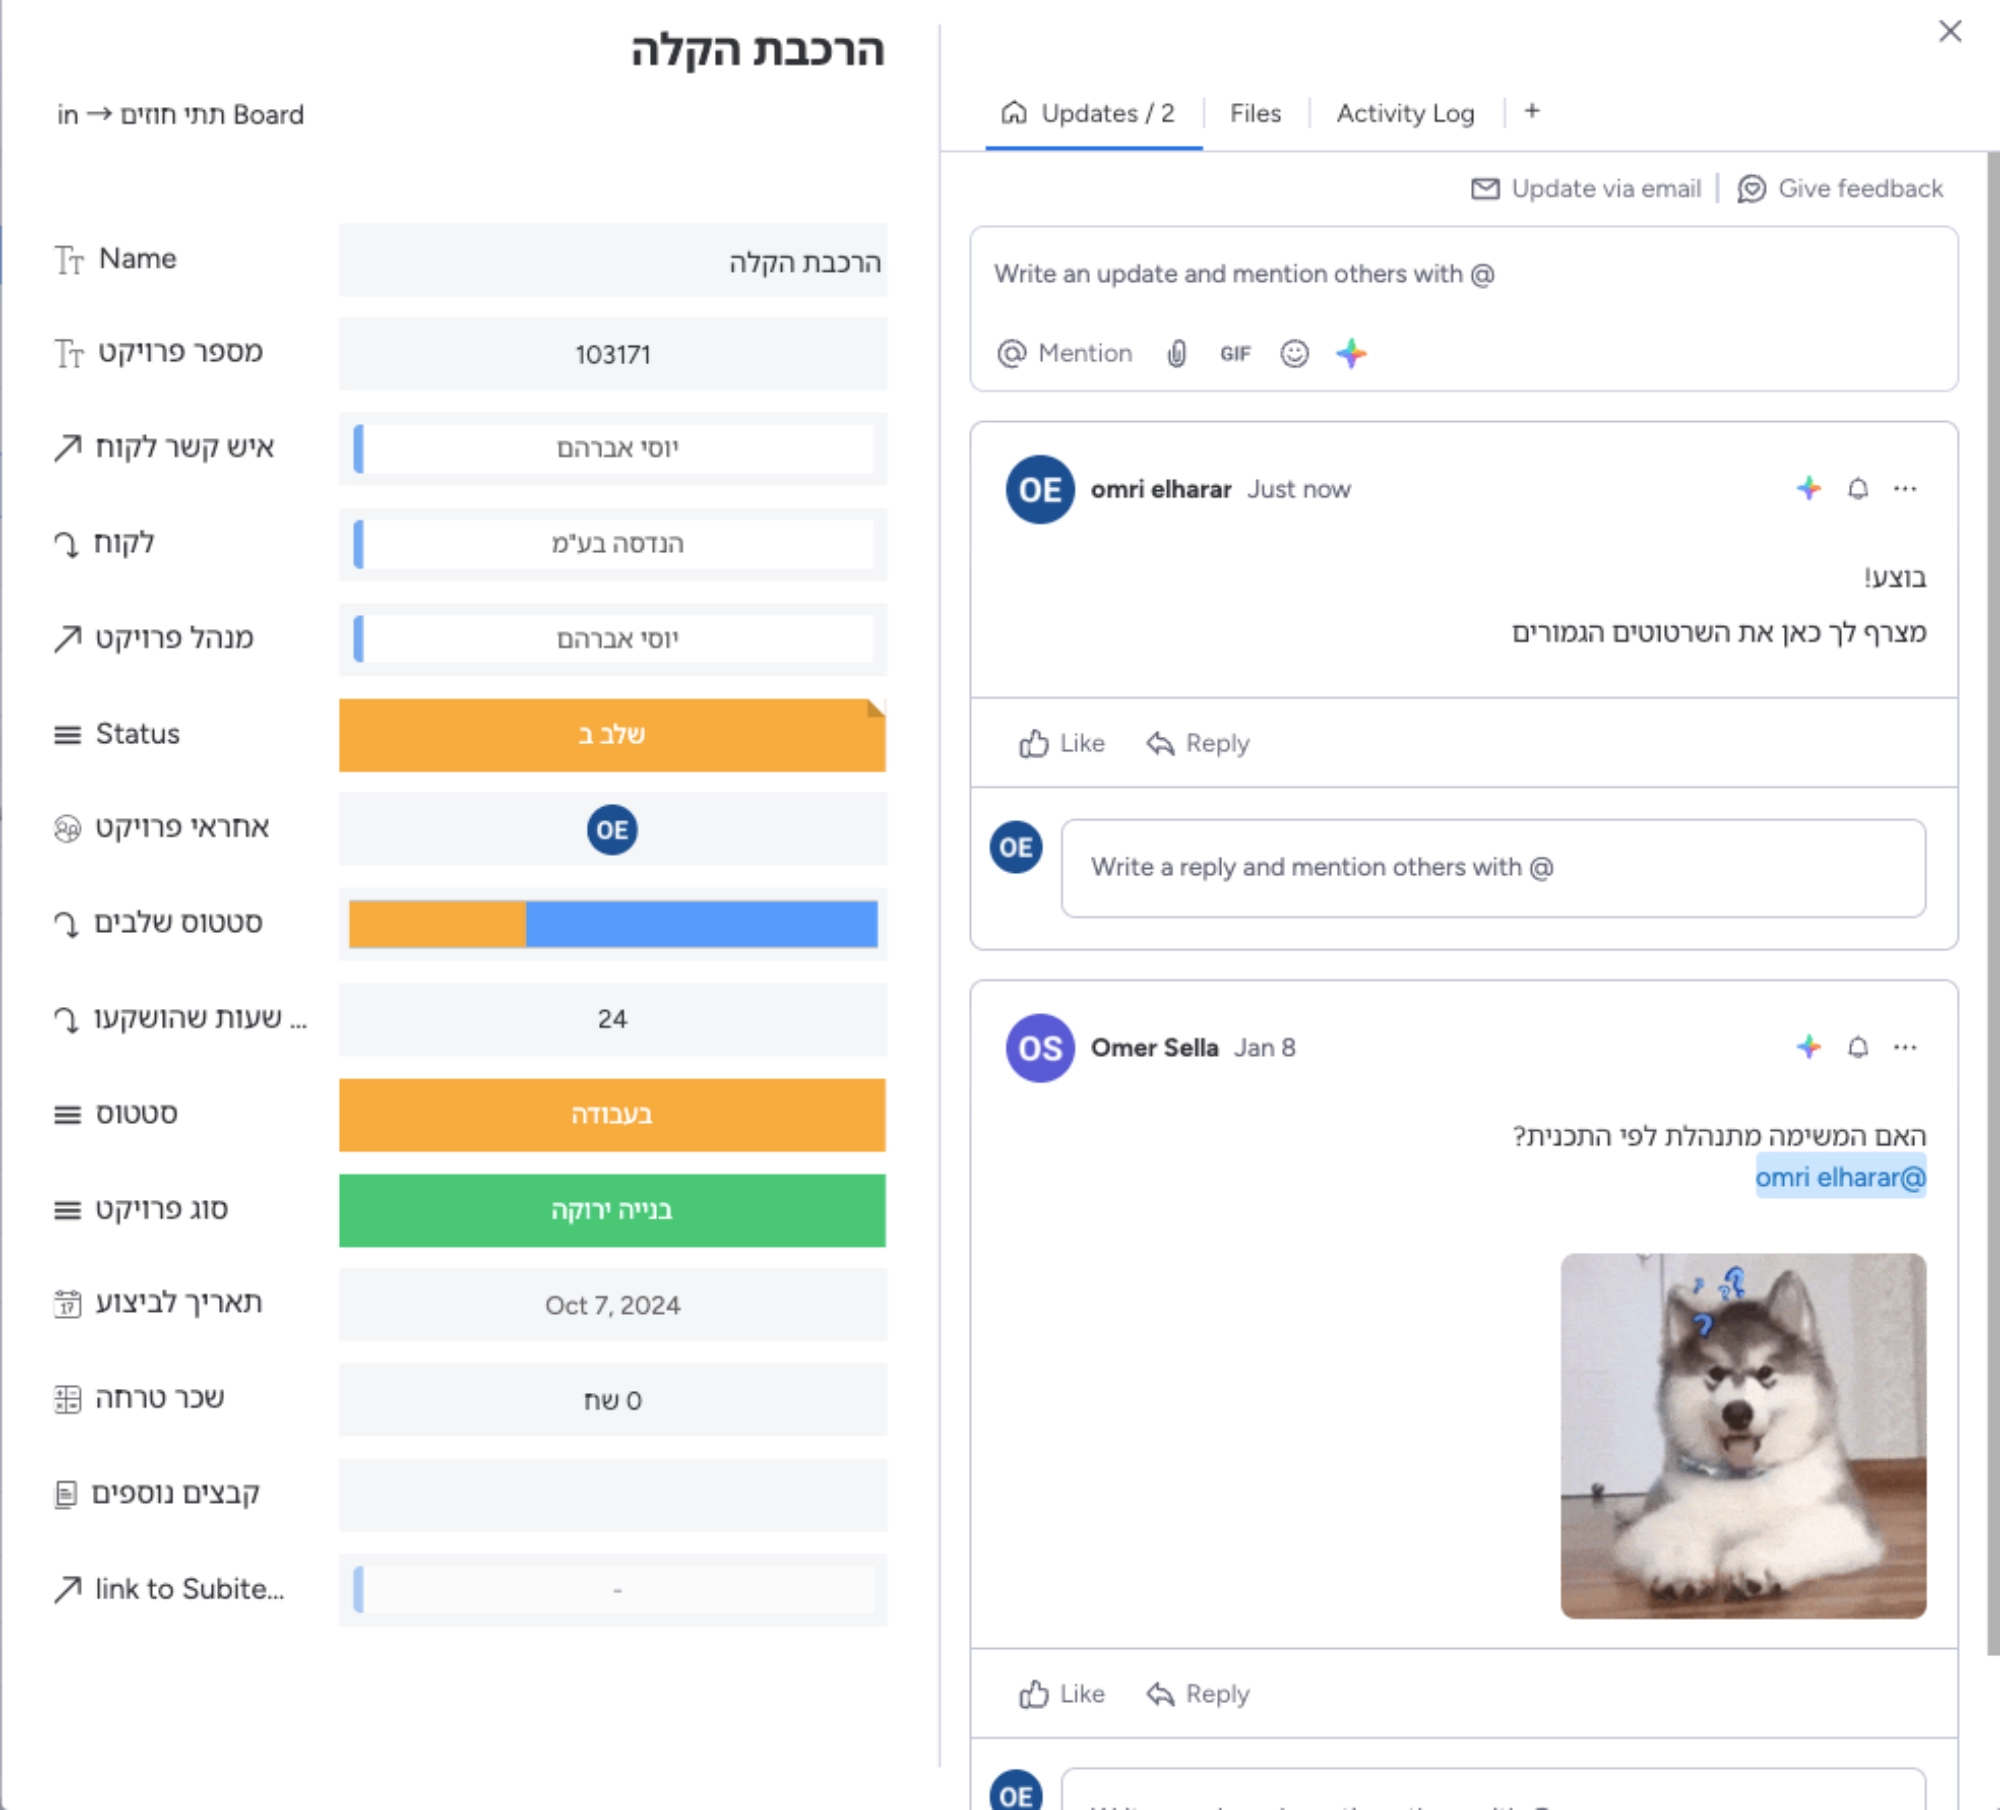Like Omer Sella's Jan 8 update
The image size is (2000, 1810).
point(1062,1694)
